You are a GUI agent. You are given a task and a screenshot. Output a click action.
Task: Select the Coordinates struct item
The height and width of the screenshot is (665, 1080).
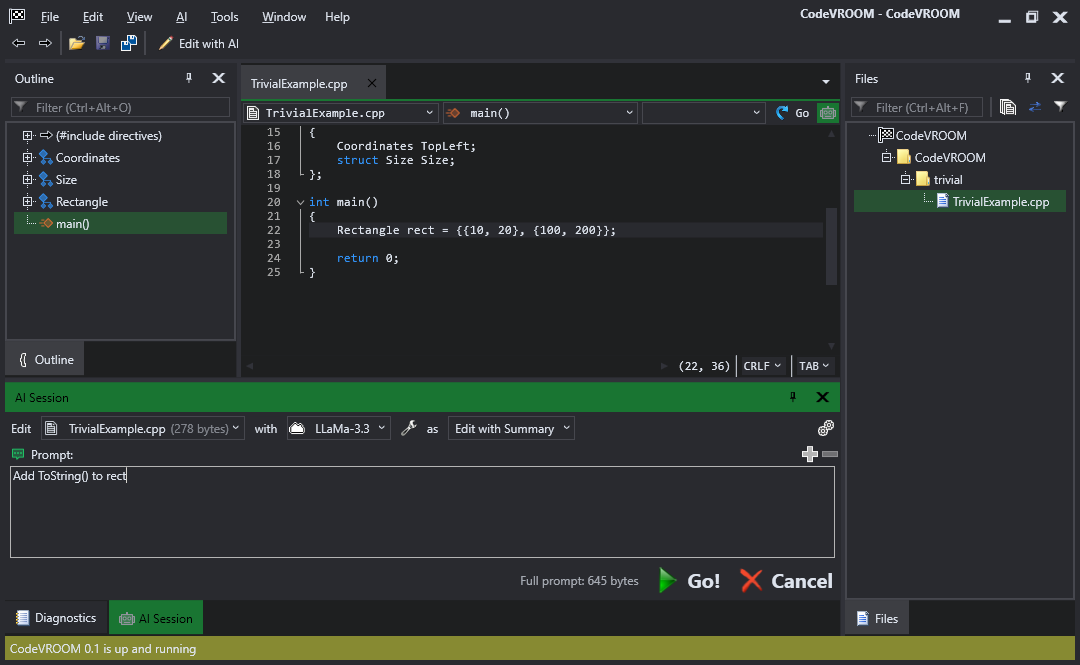(87, 158)
